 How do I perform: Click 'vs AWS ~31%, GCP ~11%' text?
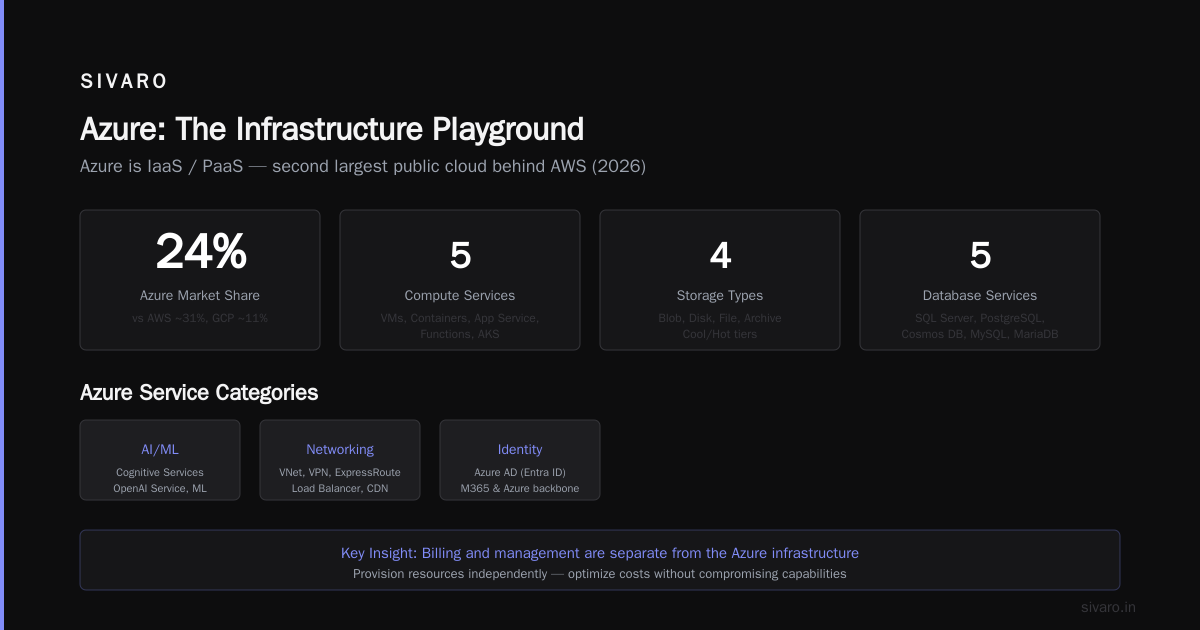[x=200, y=318]
